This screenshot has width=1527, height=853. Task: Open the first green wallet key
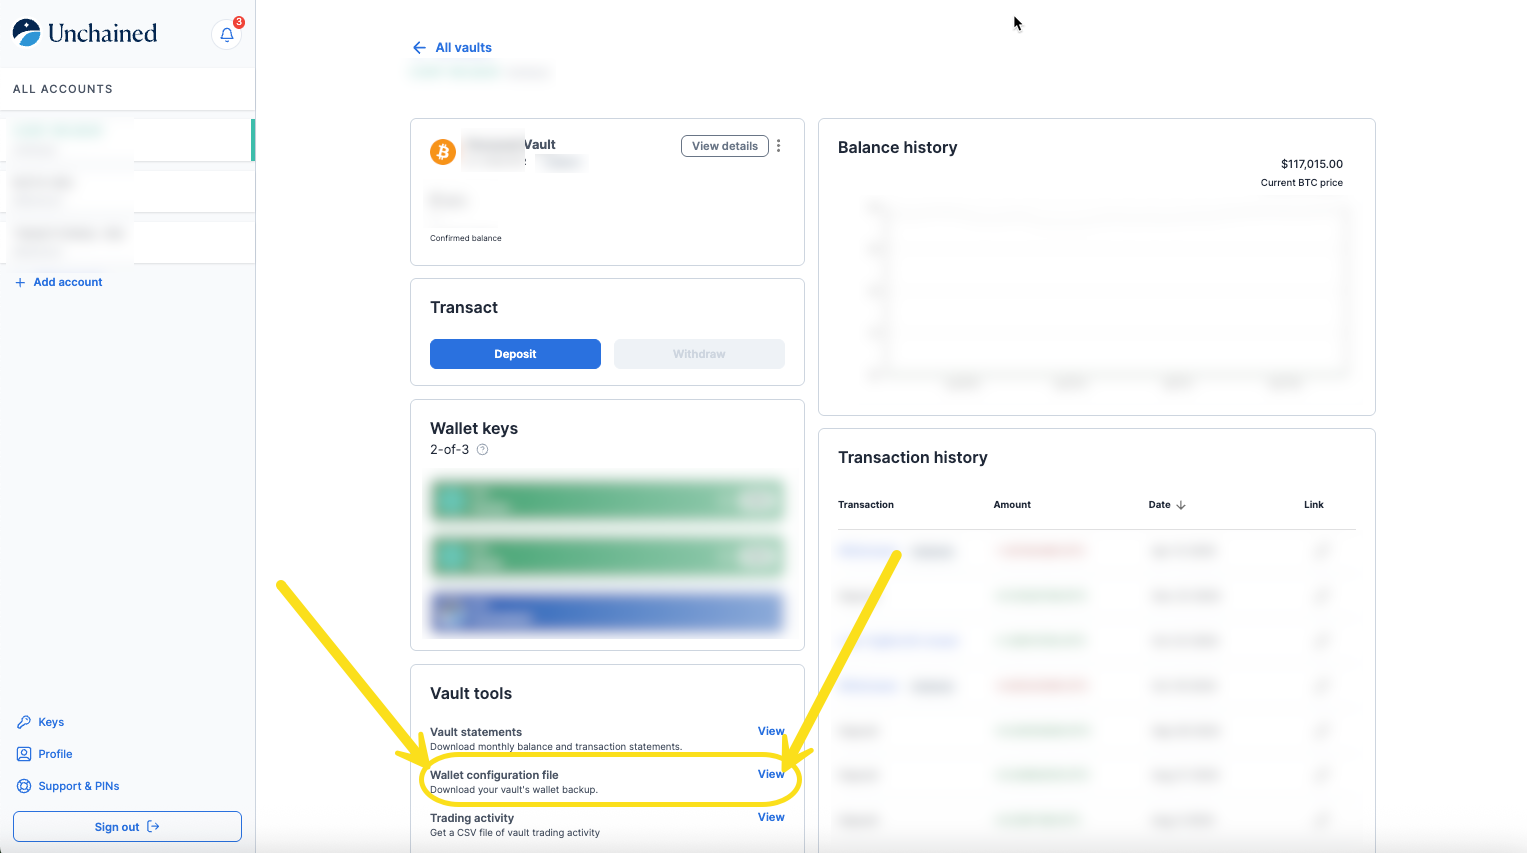(x=607, y=500)
